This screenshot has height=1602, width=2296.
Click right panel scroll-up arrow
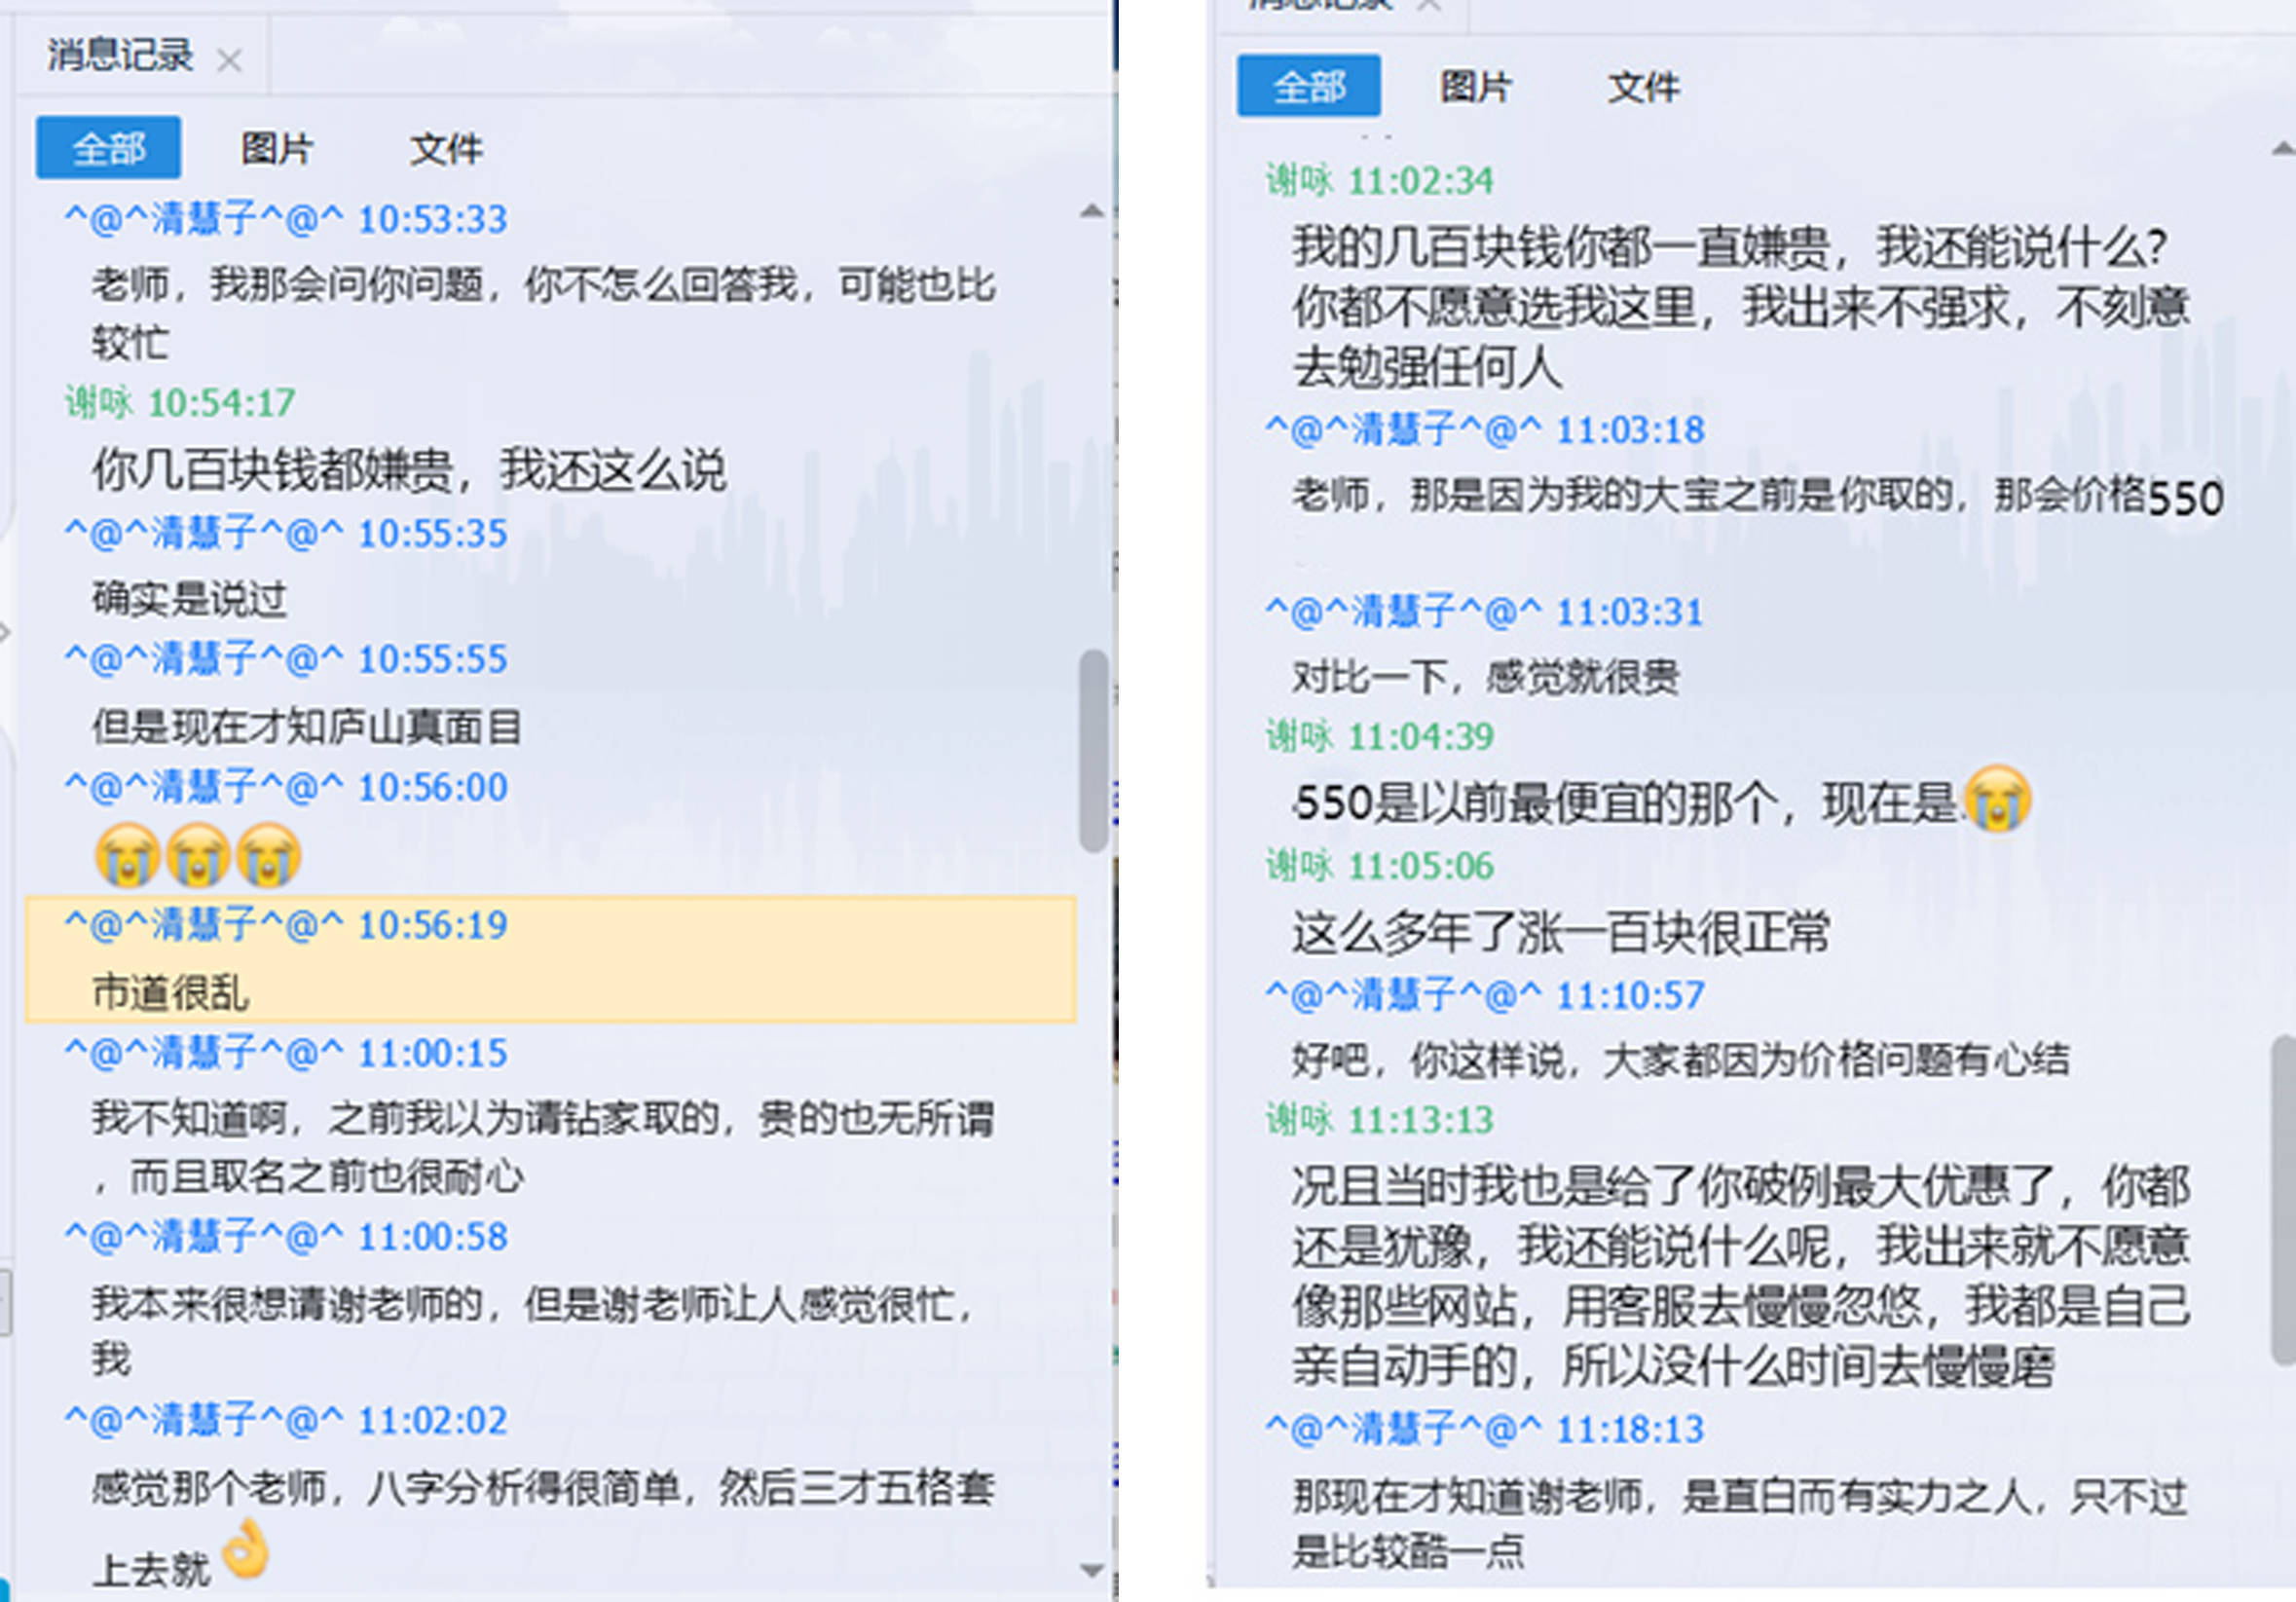(2283, 150)
